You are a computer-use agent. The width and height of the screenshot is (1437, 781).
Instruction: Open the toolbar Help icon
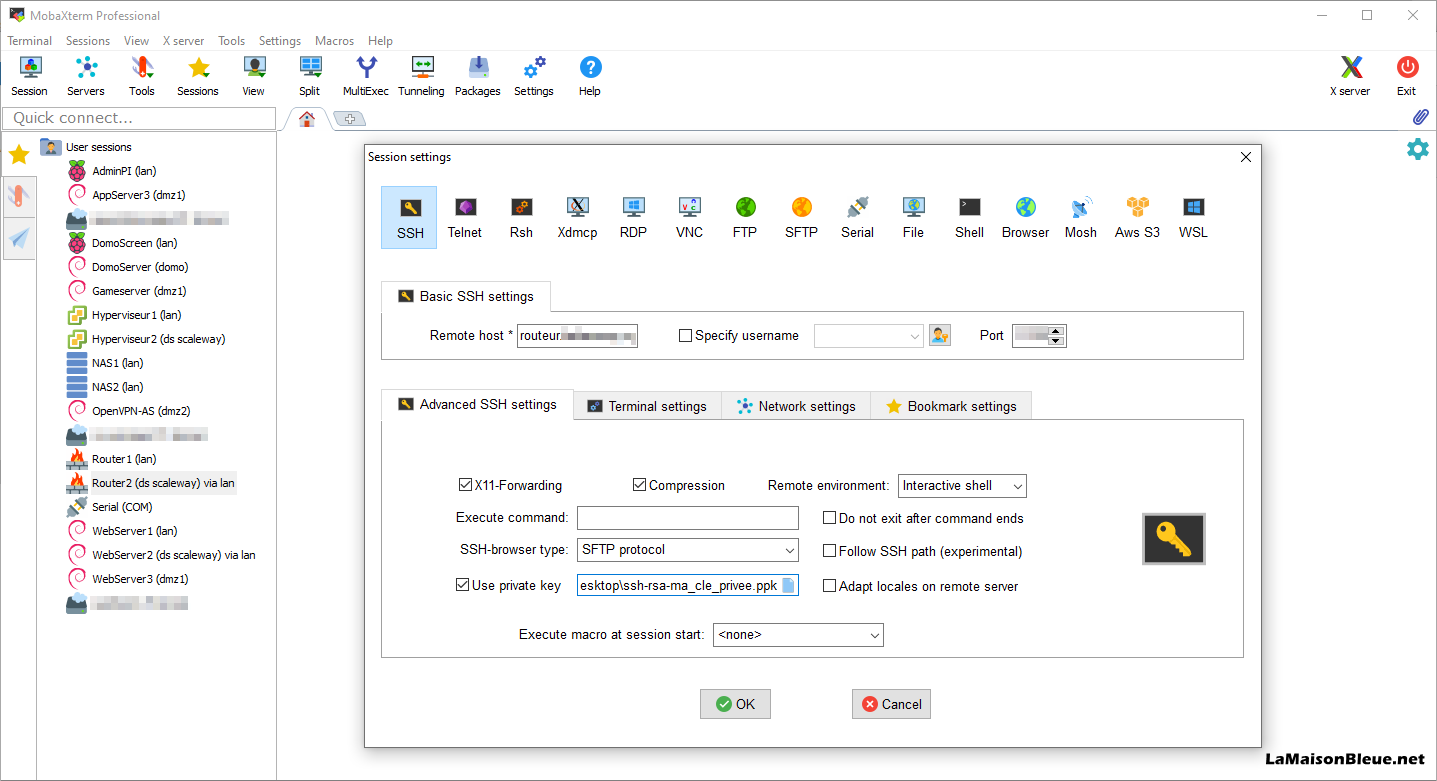click(x=590, y=76)
